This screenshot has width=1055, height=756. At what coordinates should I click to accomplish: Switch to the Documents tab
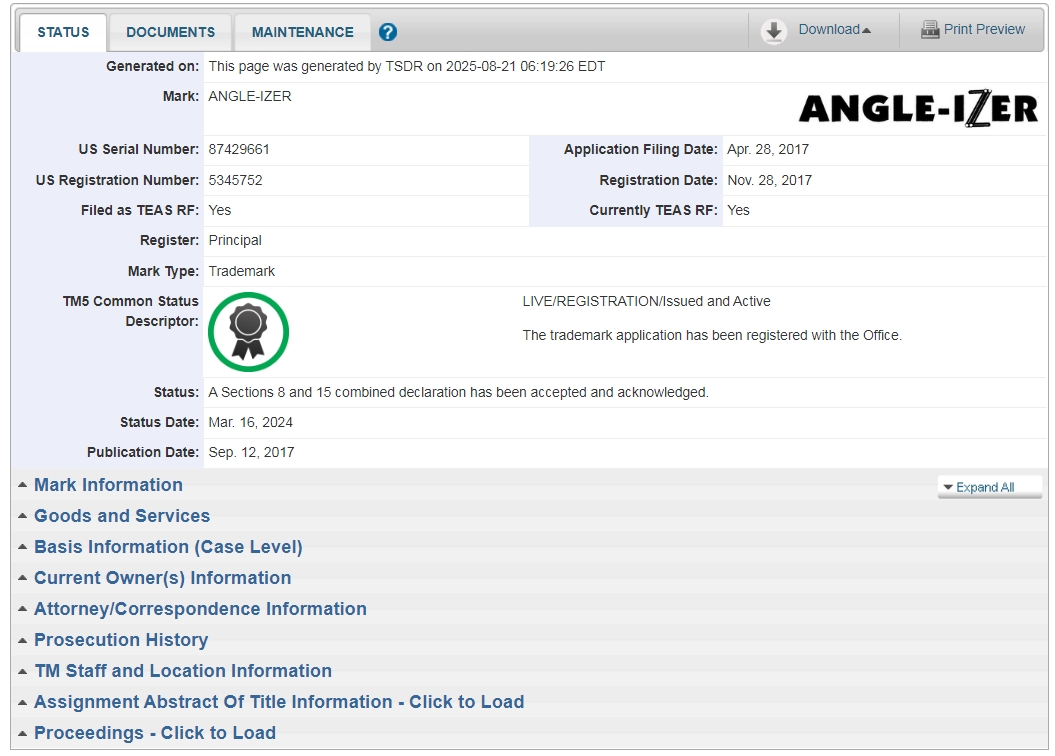[170, 32]
